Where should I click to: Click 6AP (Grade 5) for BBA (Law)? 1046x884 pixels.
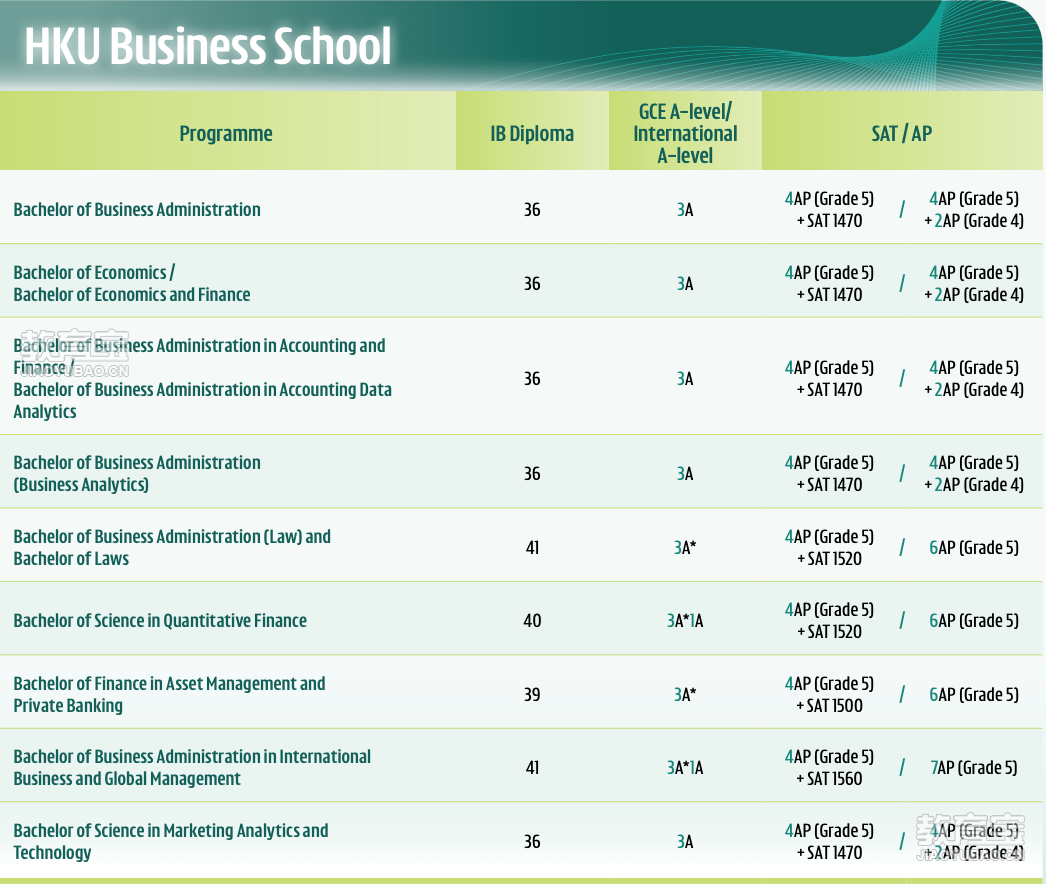(x=974, y=548)
